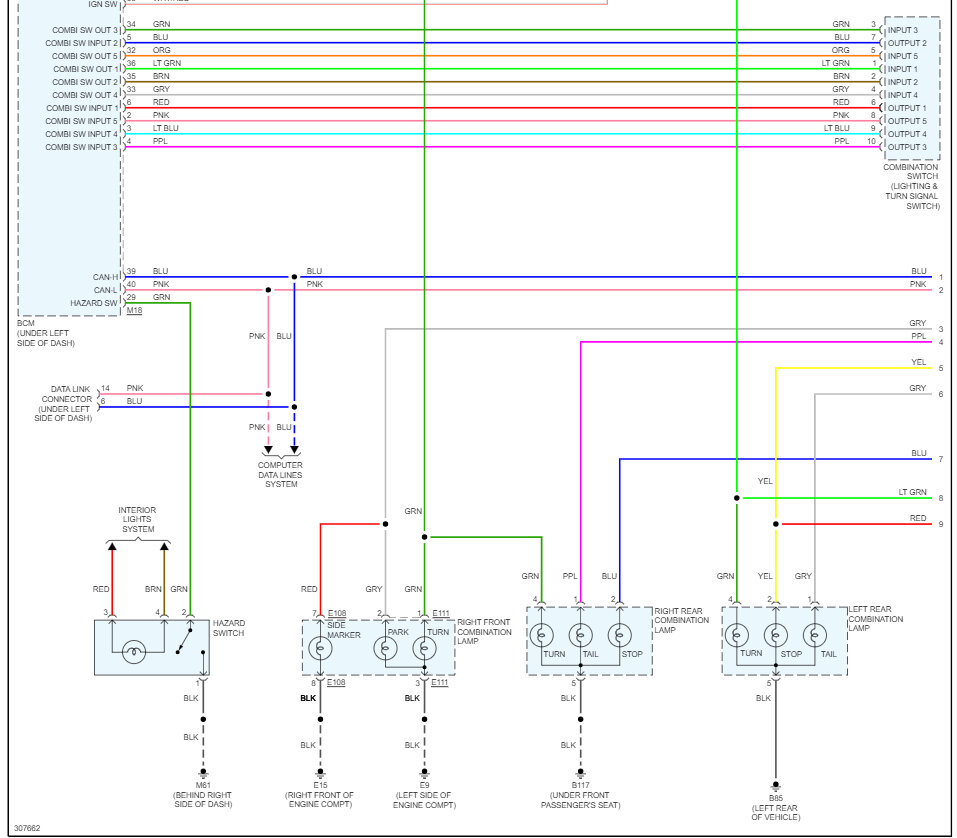Click the SIDE MARKER lamp bulb symbol
957x838 pixels.
(320, 648)
